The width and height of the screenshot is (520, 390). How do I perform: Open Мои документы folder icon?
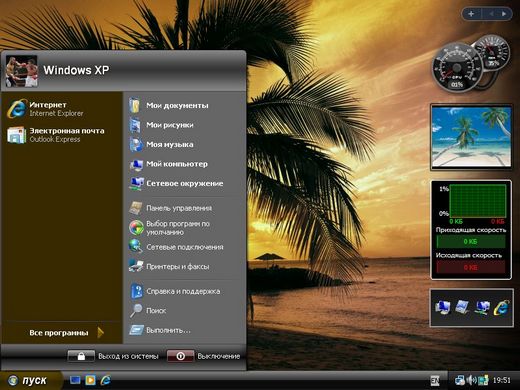tap(136, 106)
